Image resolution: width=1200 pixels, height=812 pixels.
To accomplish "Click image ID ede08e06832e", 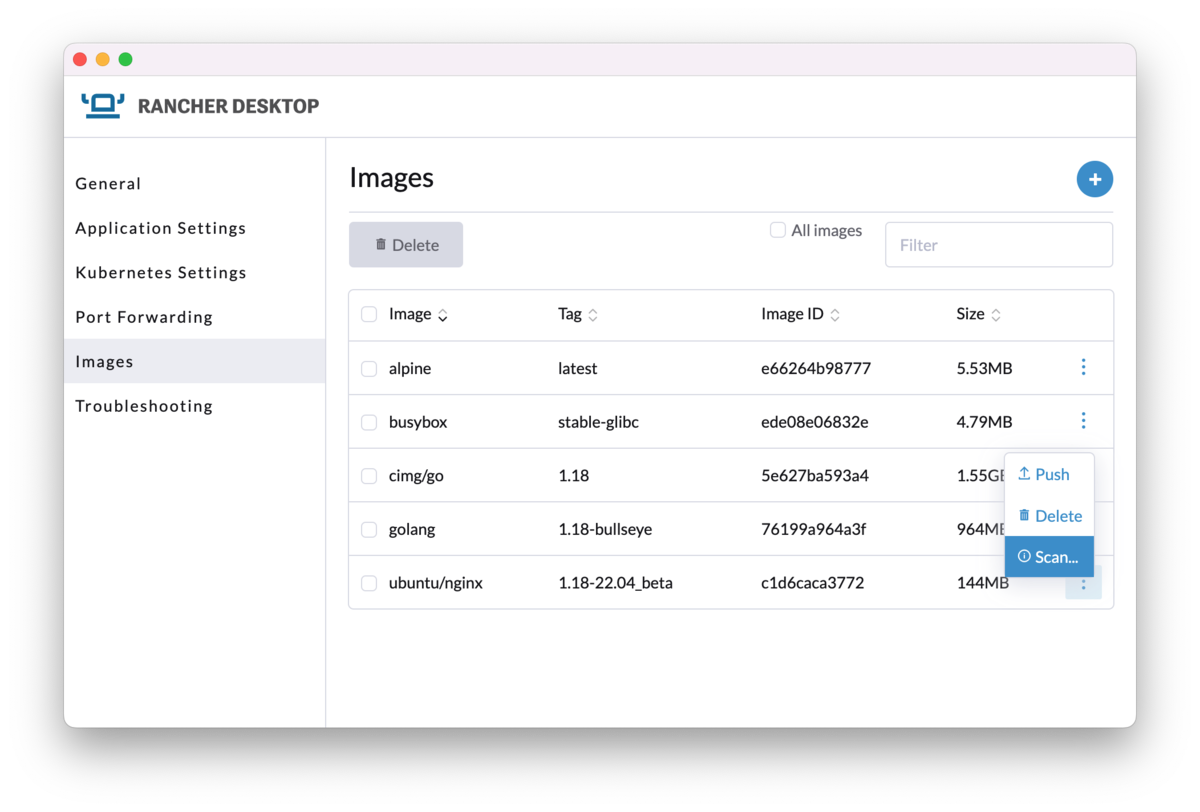I will point(814,422).
